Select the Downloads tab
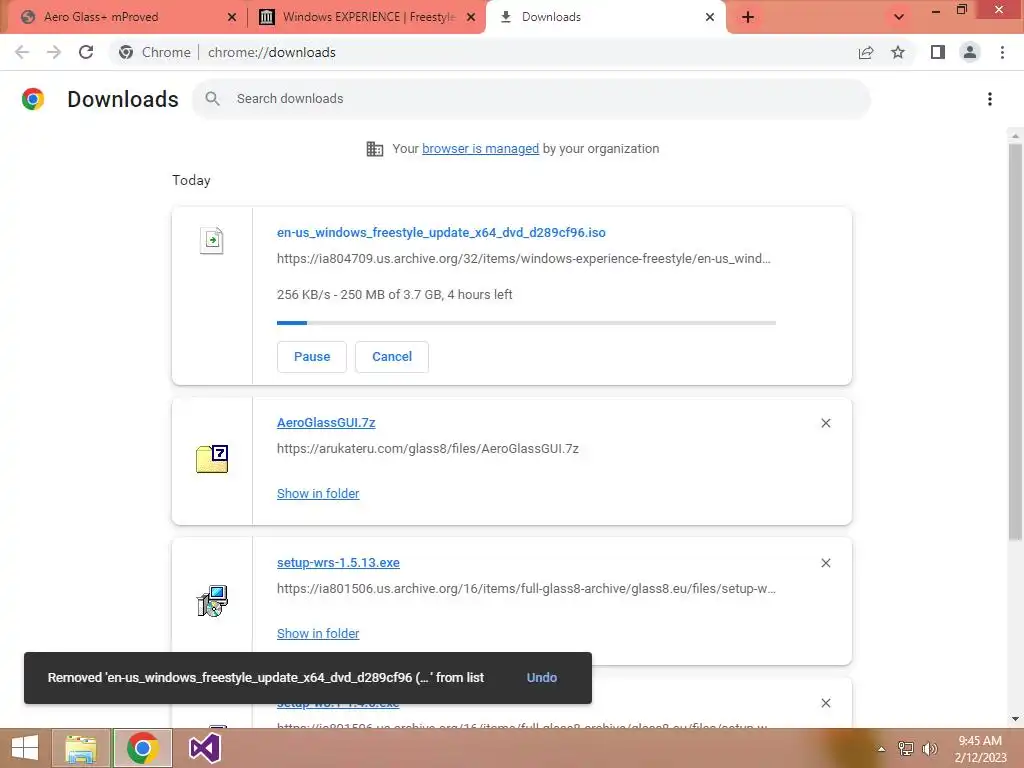The image size is (1024, 768). point(606,17)
